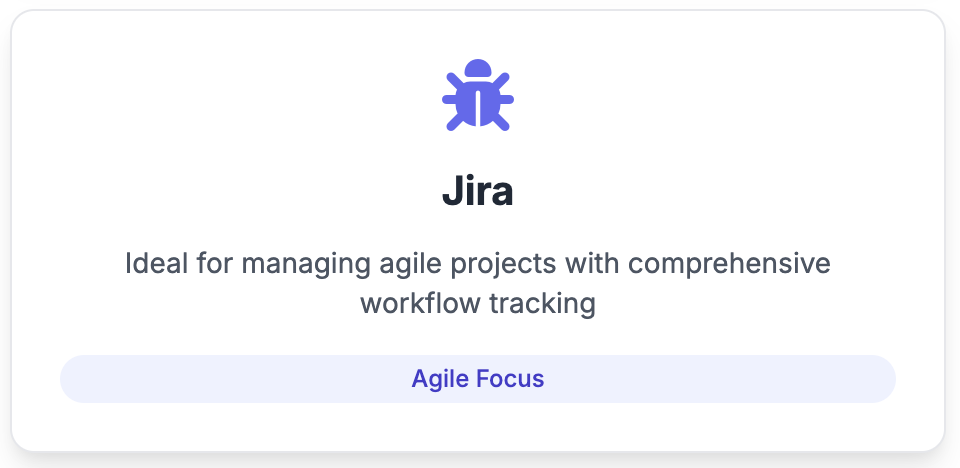Choose the Jira tool card
The image size is (960, 468).
pyautogui.click(x=478, y=230)
